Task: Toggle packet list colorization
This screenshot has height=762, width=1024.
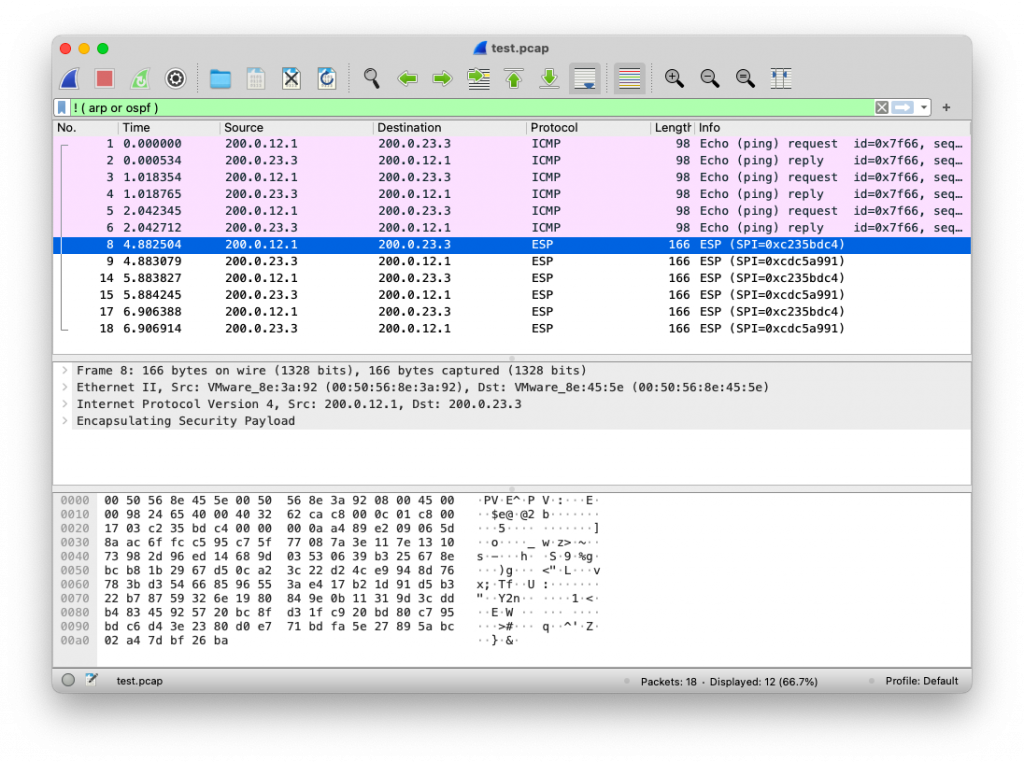Action: (629, 78)
